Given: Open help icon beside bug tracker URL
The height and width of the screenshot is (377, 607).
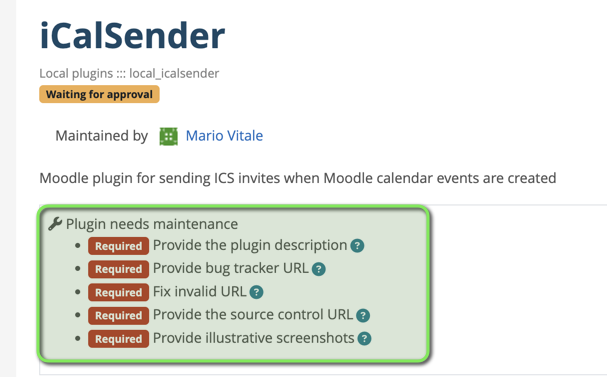Looking at the screenshot, I should 319,269.
